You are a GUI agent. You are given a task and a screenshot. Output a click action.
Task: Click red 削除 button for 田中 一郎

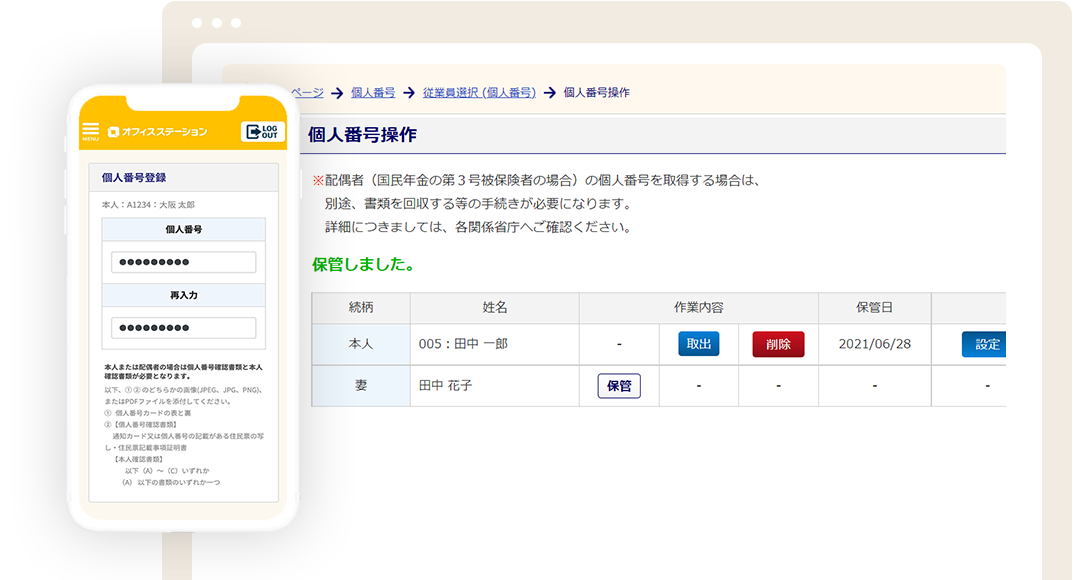(x=778, y=344)
